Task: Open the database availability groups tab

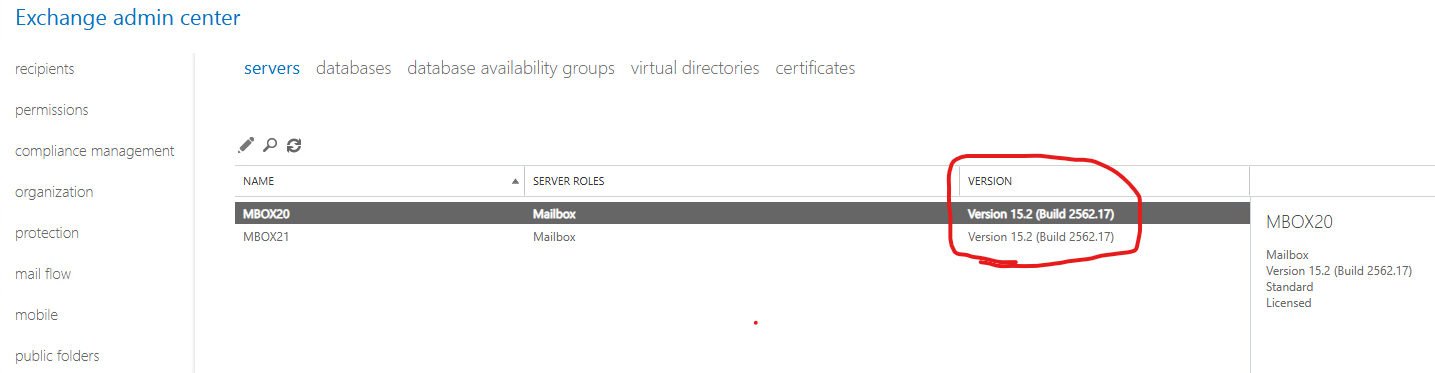Action: 511,68
